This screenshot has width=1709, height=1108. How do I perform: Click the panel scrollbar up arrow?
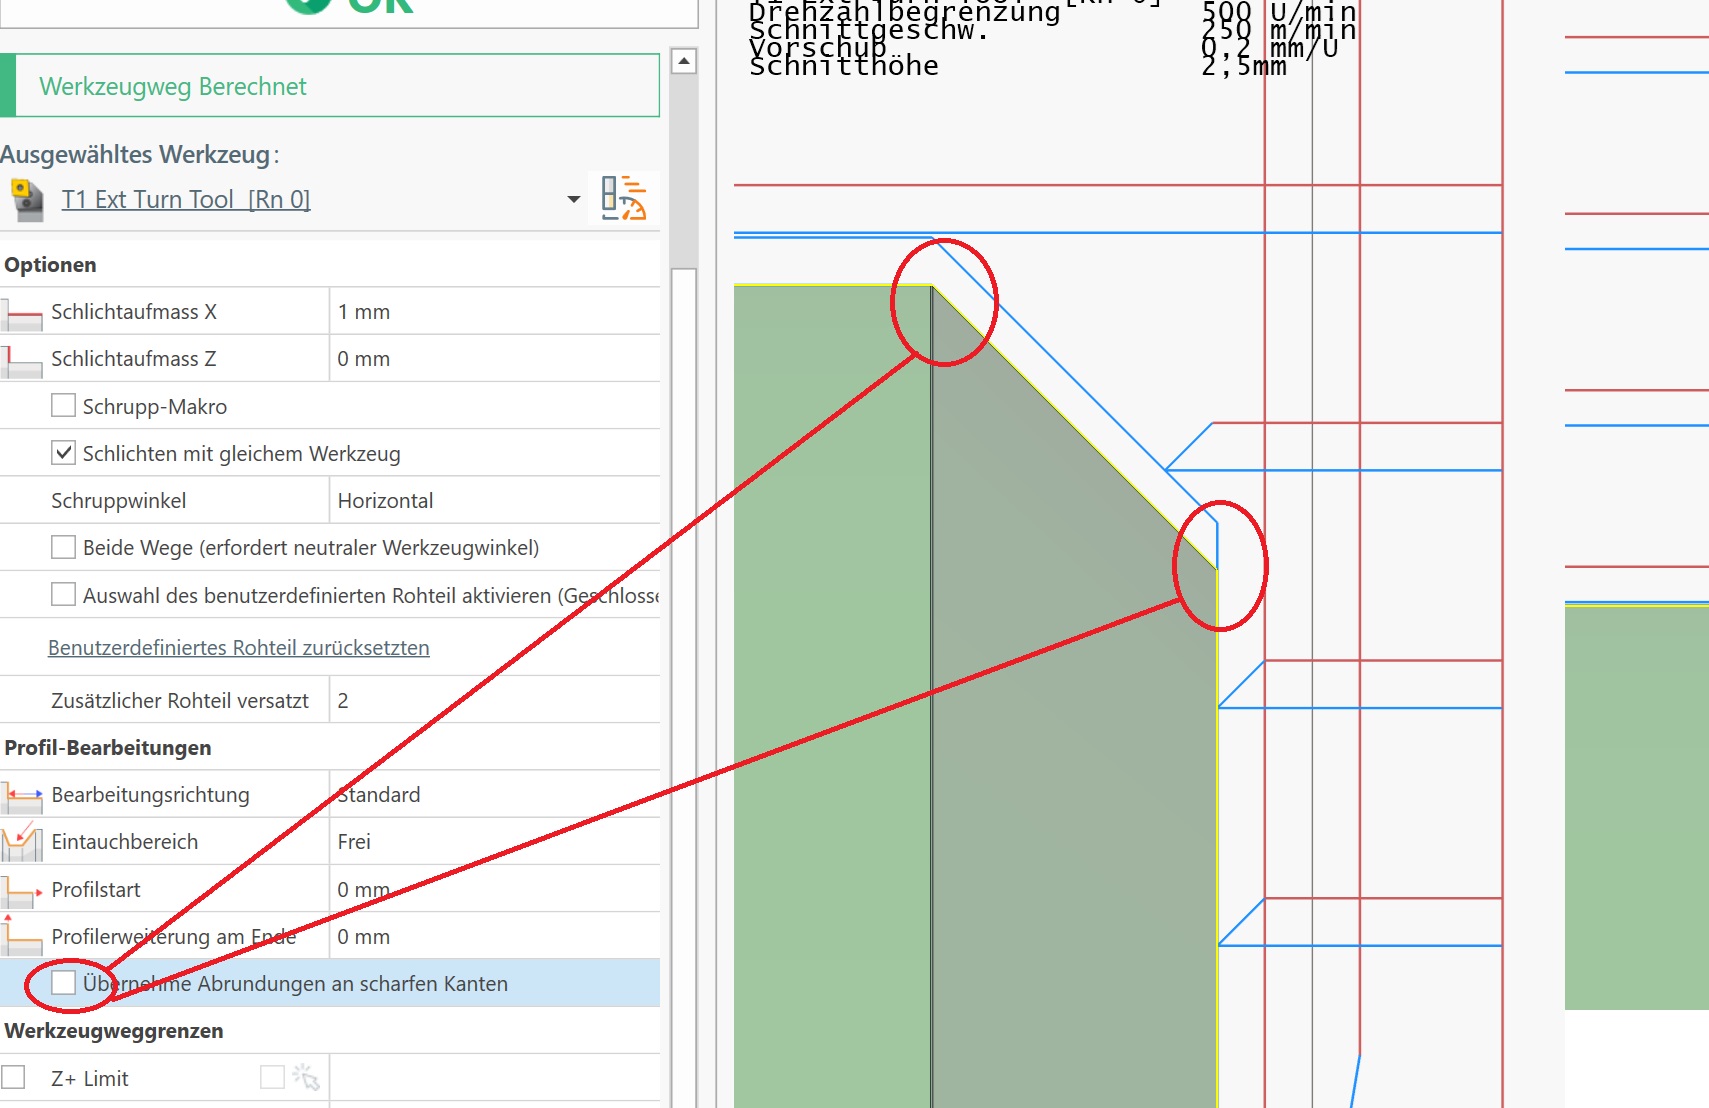(684, 61)
